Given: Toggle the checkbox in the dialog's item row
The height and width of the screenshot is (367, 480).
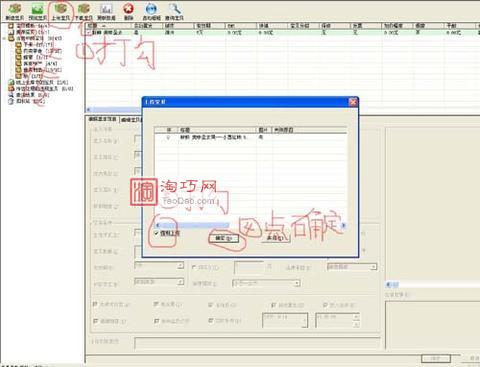Looking at the screenshot, I should pos(168,137).
